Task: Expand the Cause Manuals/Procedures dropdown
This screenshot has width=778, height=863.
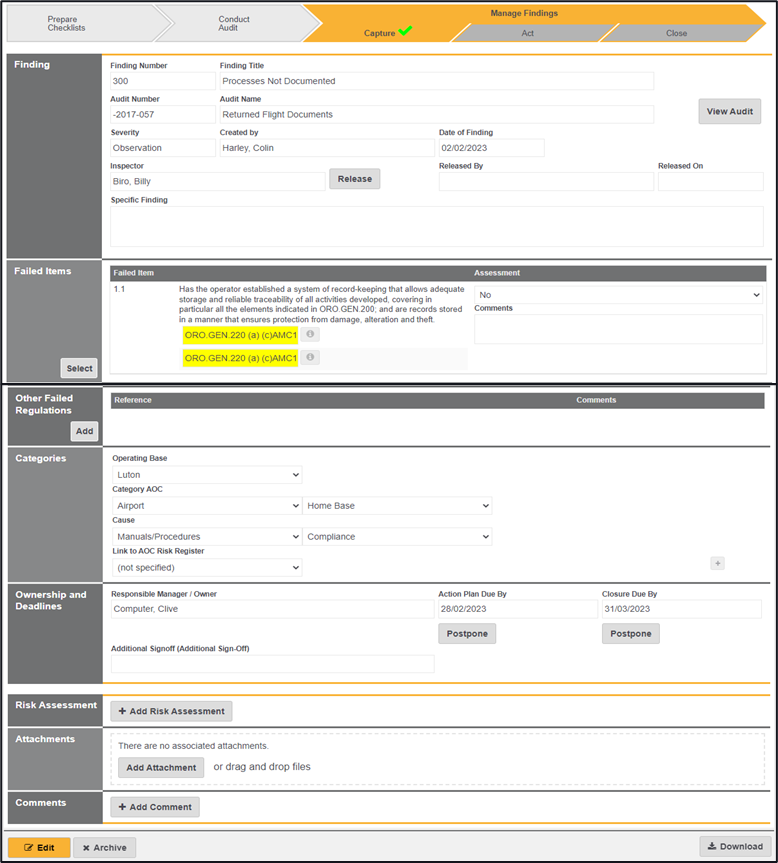Action: point(207,537)
